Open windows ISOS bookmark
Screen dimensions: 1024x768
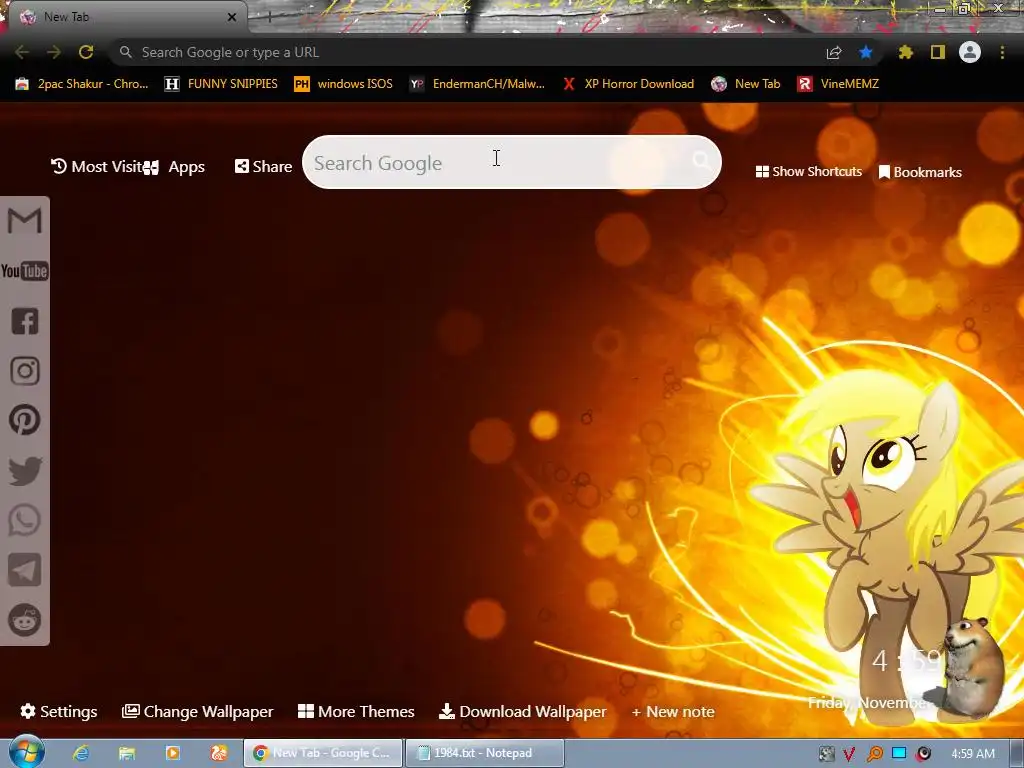tap(344, 84)
